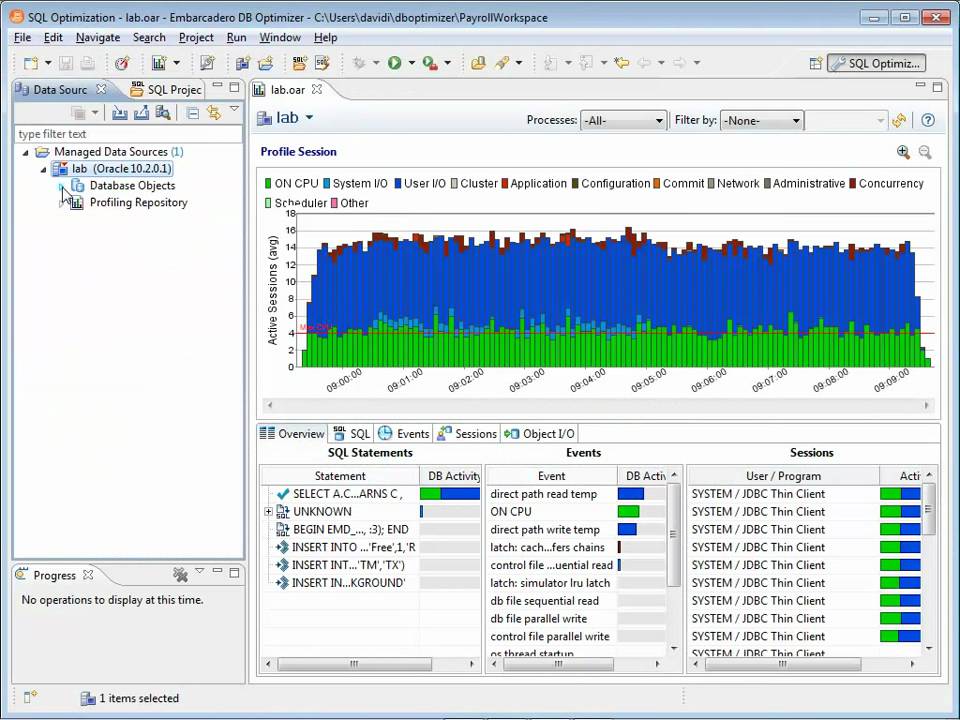Click the Statement column header
Viewport: 960px width, 720px height.
340,476
